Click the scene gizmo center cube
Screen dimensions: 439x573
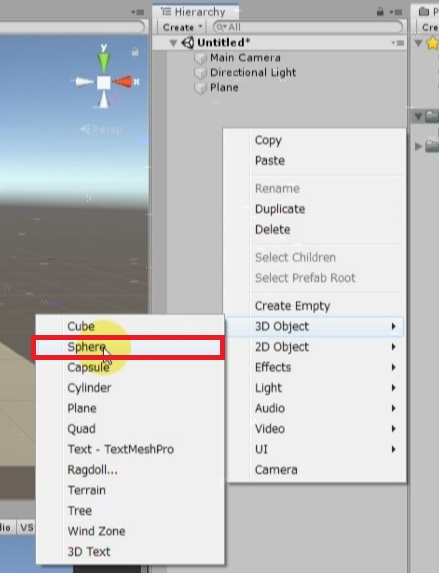coord(104,82)
